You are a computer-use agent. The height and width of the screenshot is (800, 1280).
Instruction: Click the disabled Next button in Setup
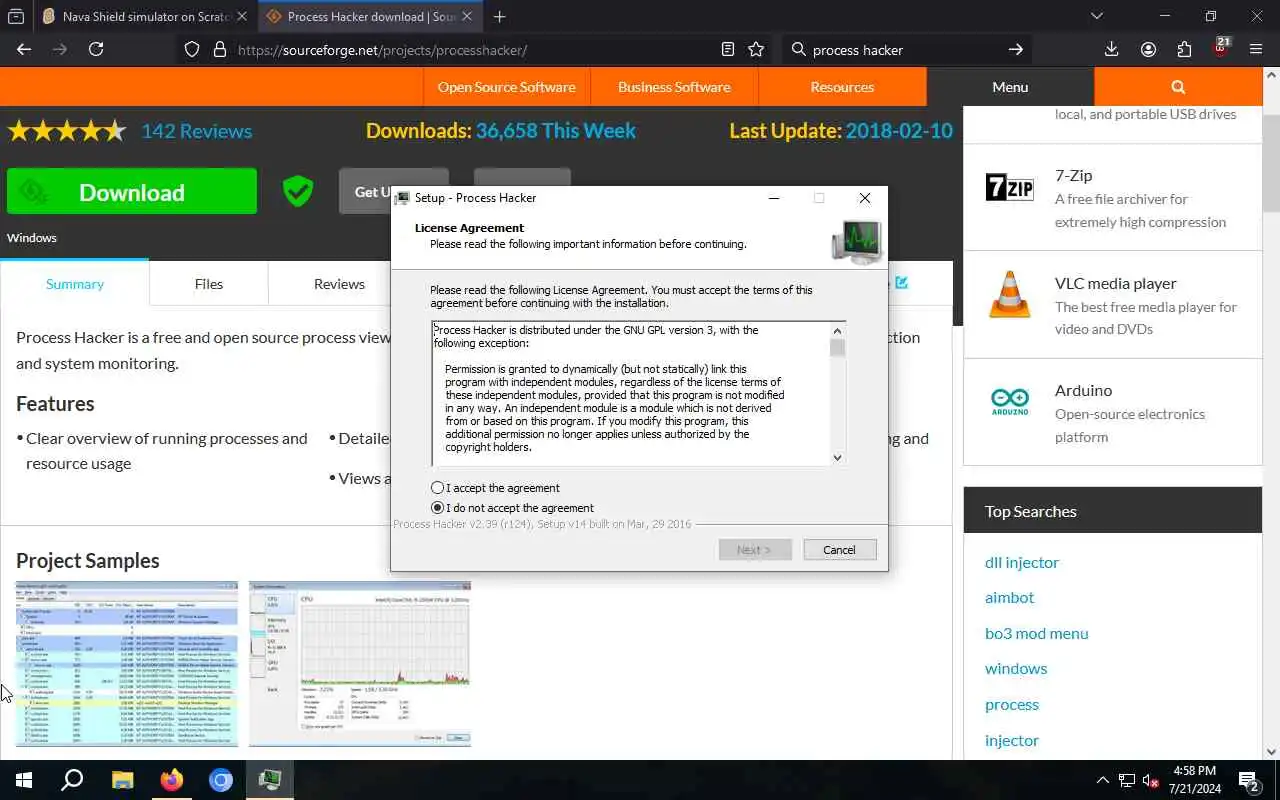tap(755, 550)
